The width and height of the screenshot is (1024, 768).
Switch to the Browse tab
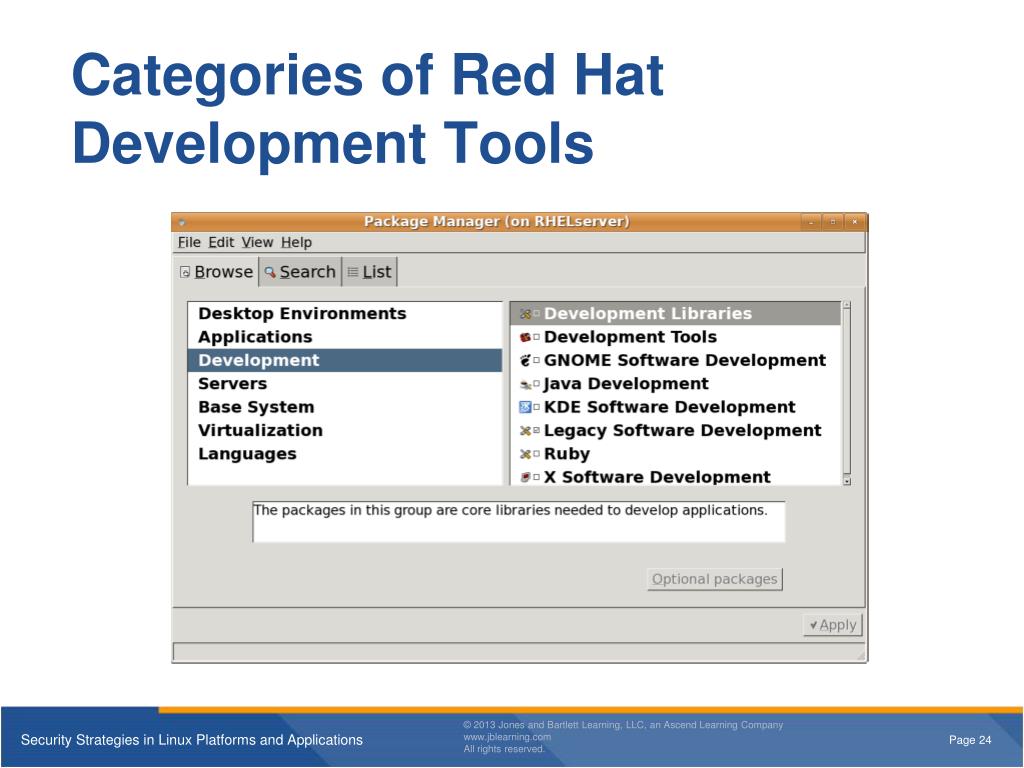tap(216, 272)
